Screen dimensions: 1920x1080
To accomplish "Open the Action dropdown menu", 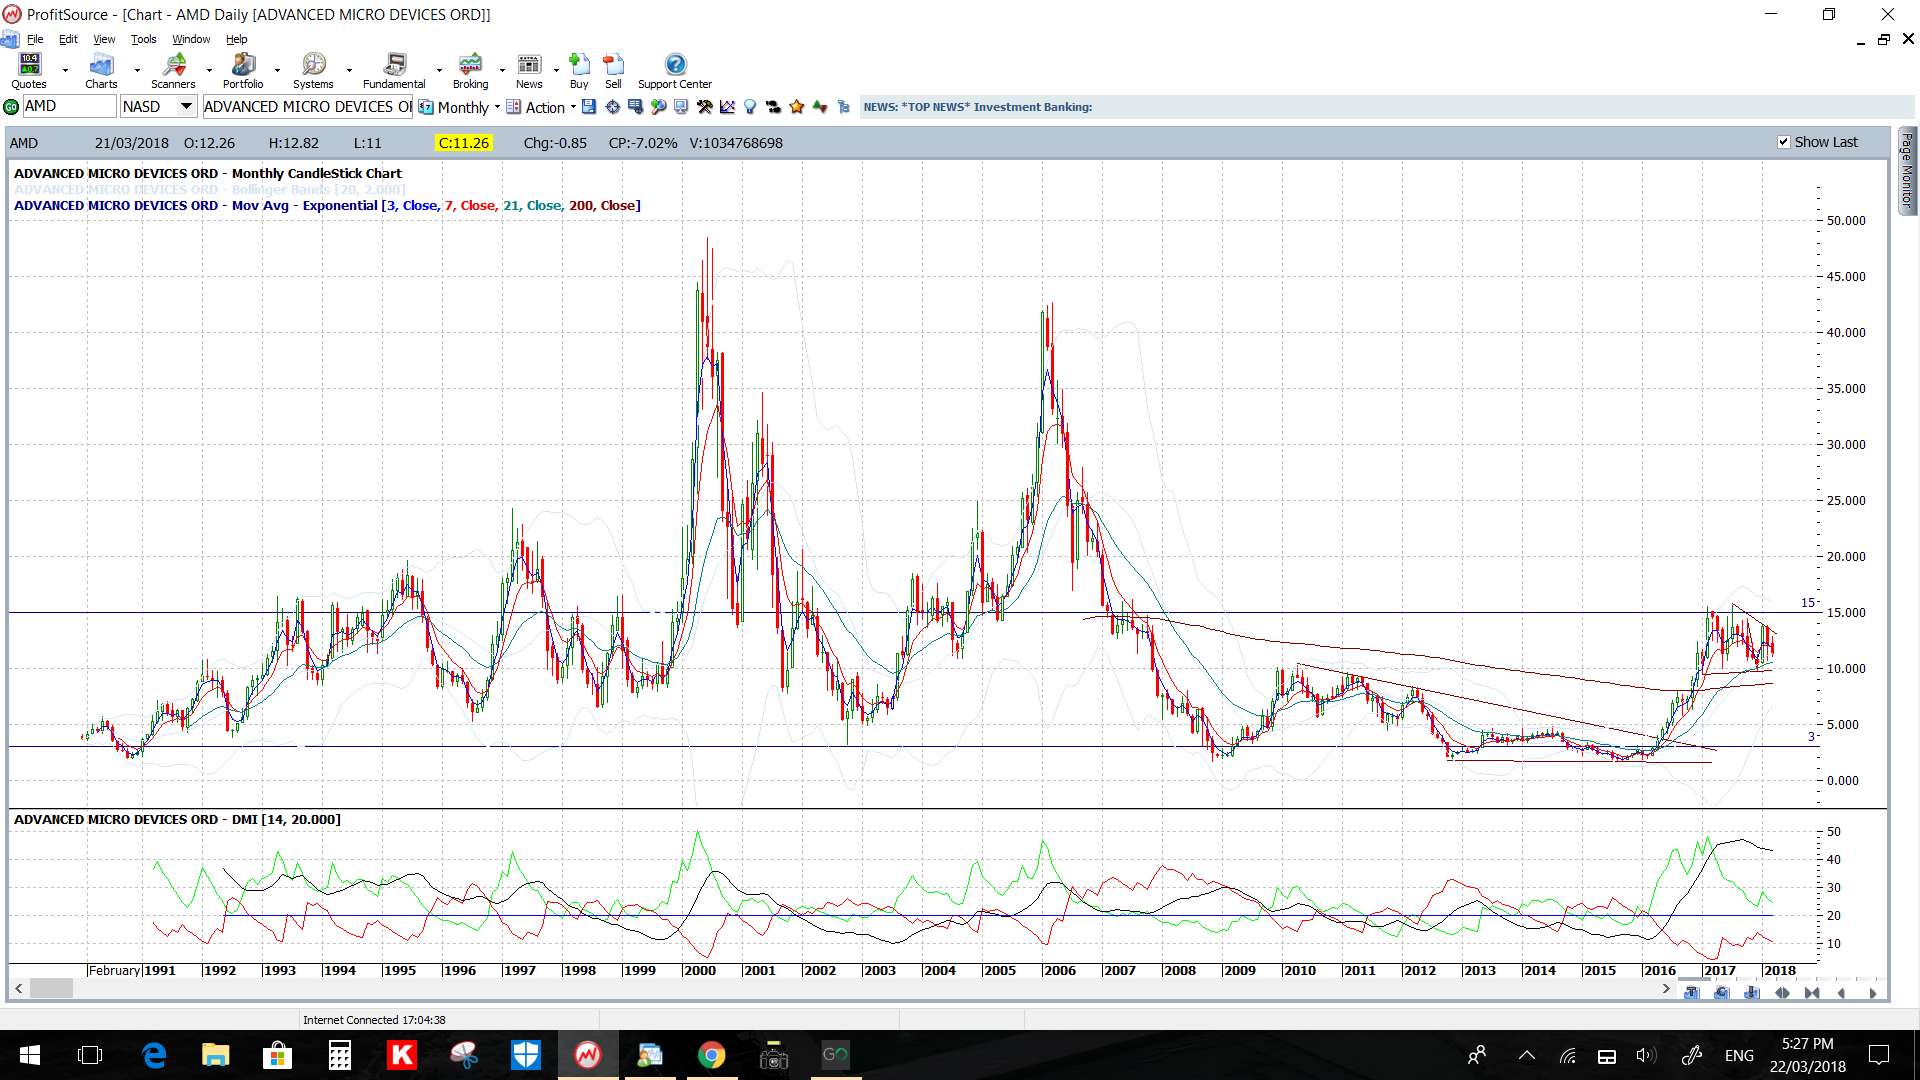I will (541, 107).
